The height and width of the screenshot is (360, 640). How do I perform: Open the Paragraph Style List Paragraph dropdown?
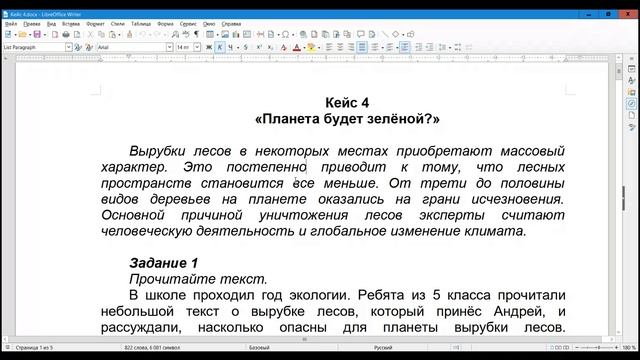point(68,47)
